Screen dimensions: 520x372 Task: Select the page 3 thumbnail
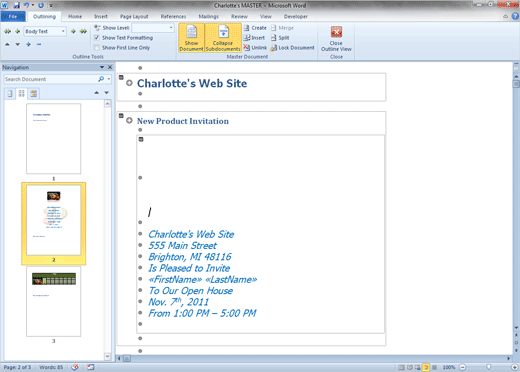click(54, 301)
